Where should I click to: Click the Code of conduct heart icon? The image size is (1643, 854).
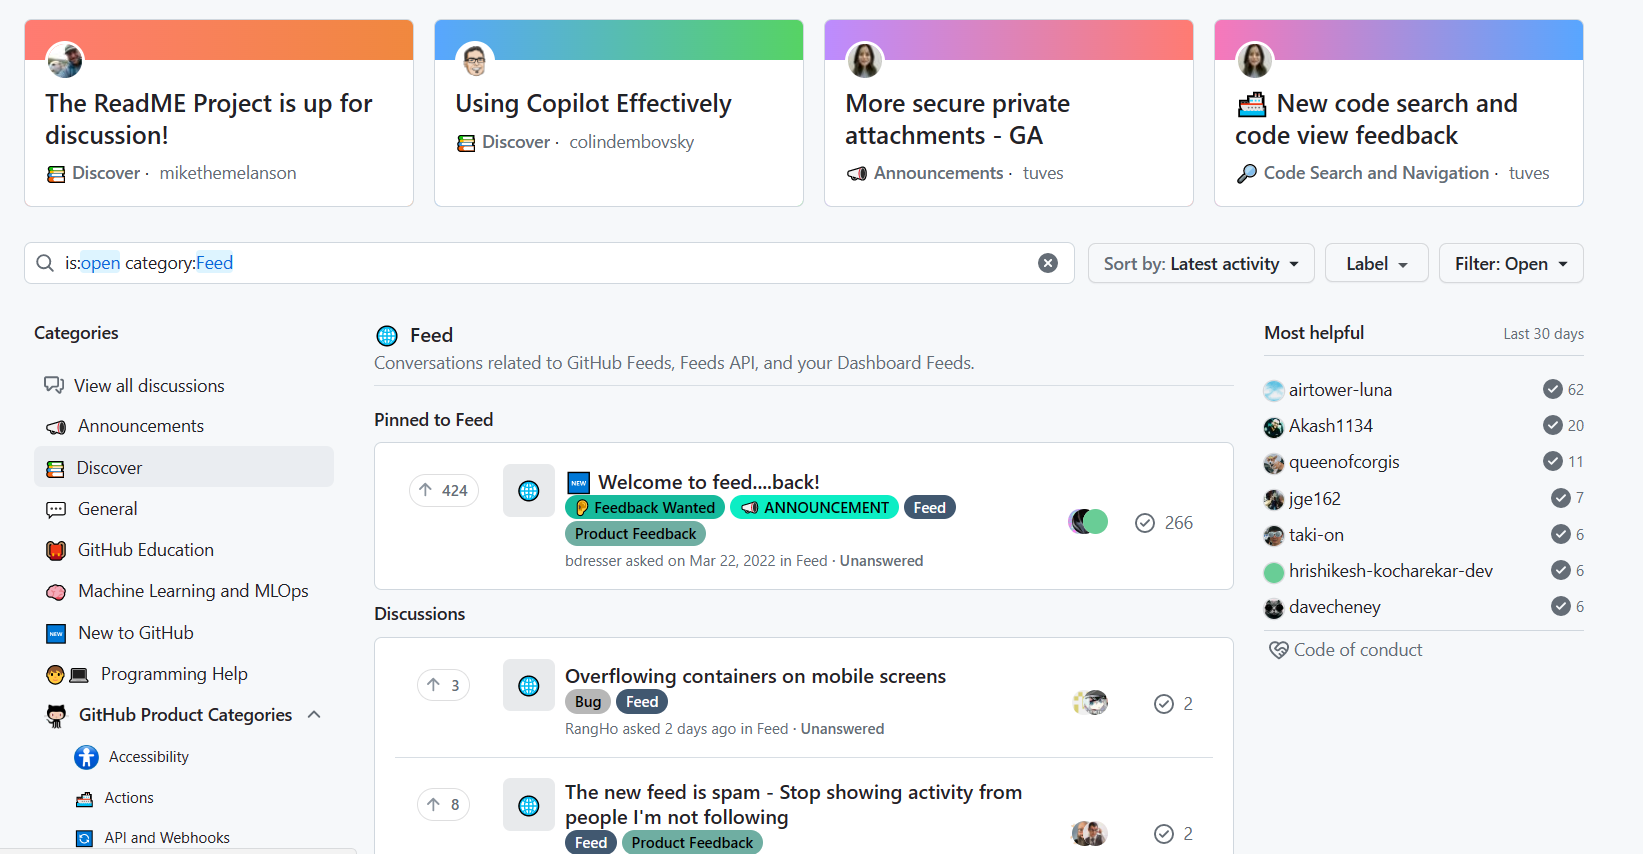tap(1278, 650)
